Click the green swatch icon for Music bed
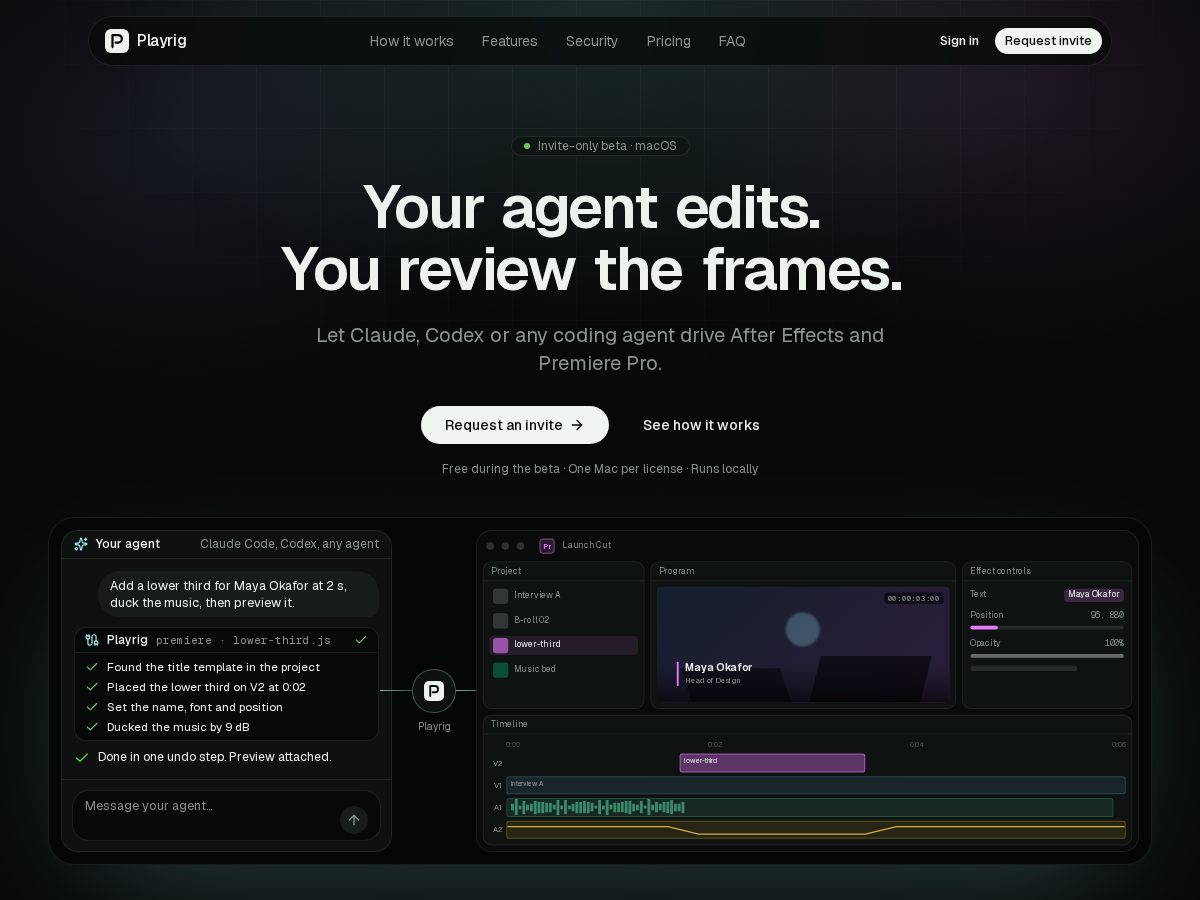 click(501, 669)
